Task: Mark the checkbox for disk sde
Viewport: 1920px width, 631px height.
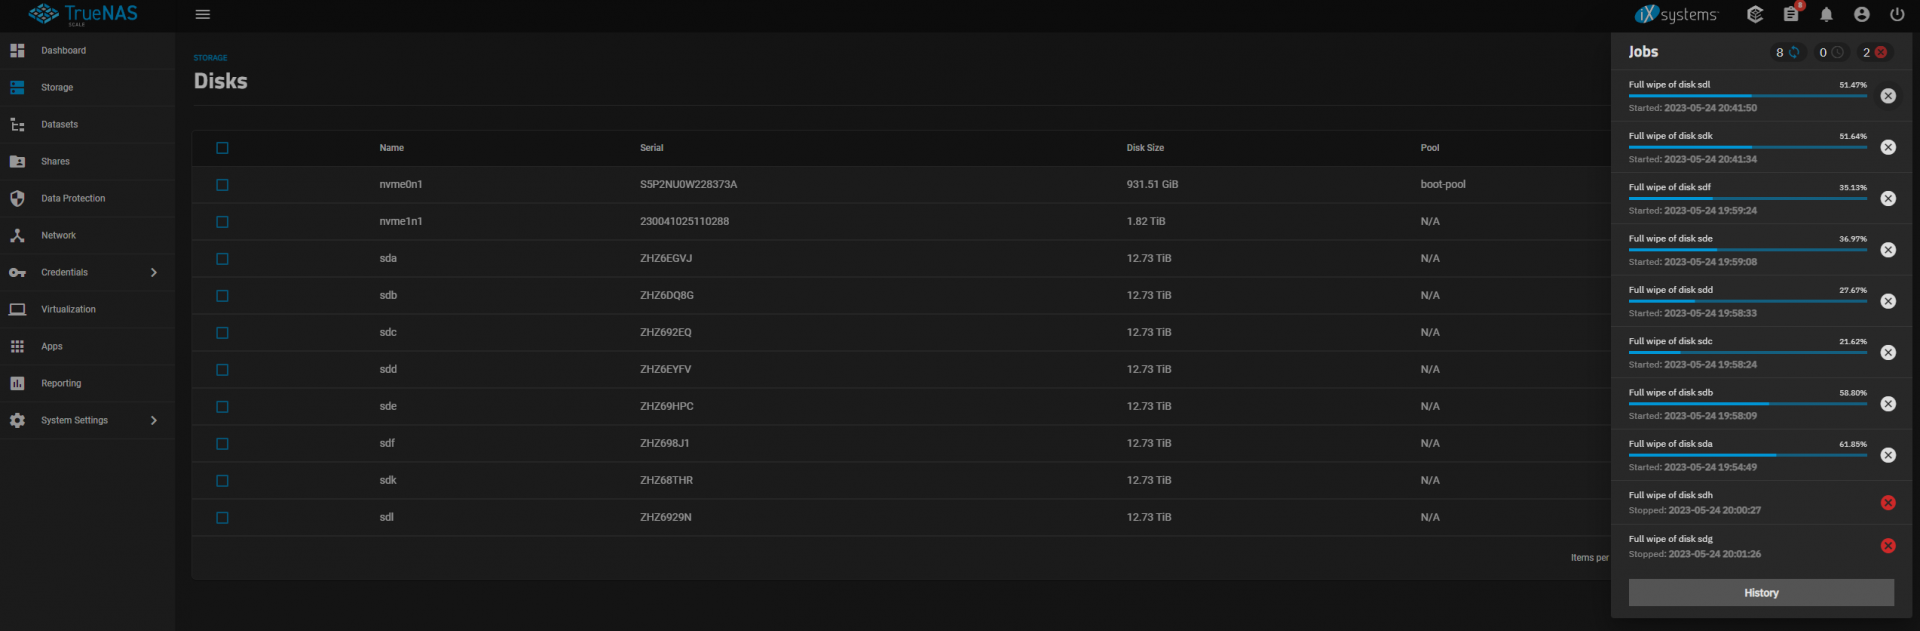Action: point(222,407)
